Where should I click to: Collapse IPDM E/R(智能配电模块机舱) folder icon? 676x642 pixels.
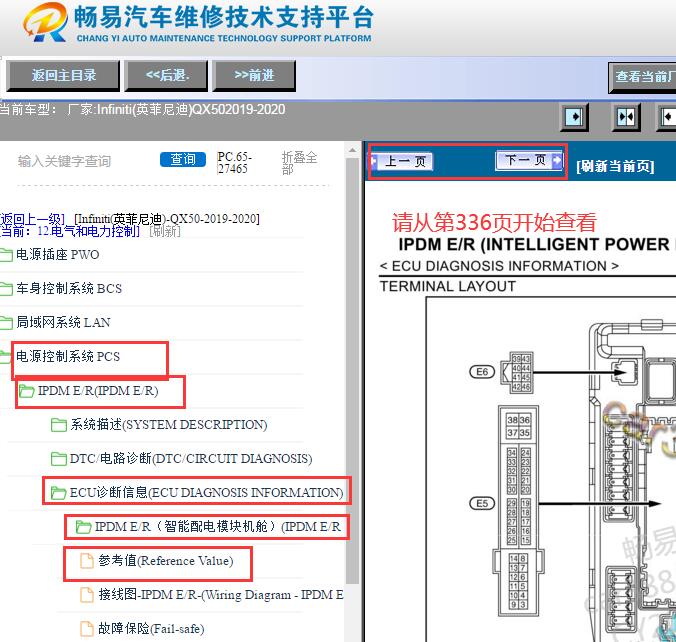[x=83, y=527]
